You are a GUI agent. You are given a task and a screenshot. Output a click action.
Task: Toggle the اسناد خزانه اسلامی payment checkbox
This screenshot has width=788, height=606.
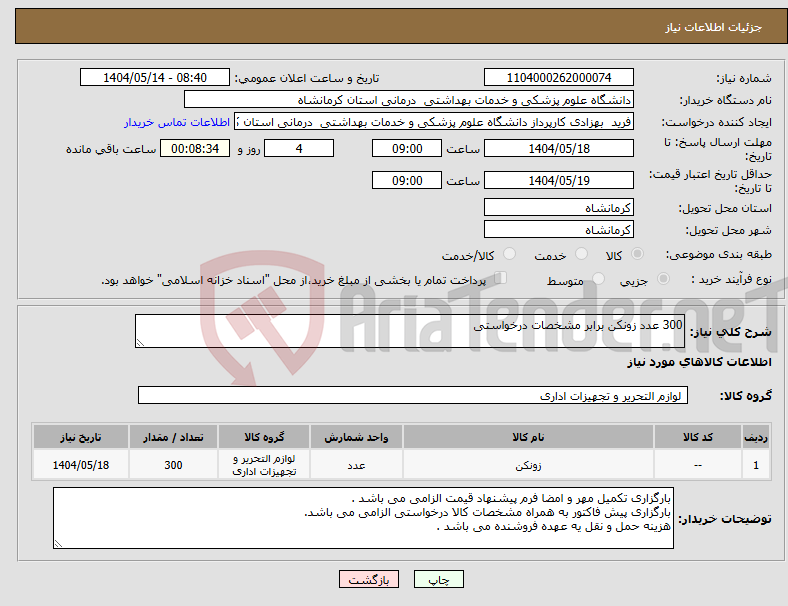tap(501, 278)
